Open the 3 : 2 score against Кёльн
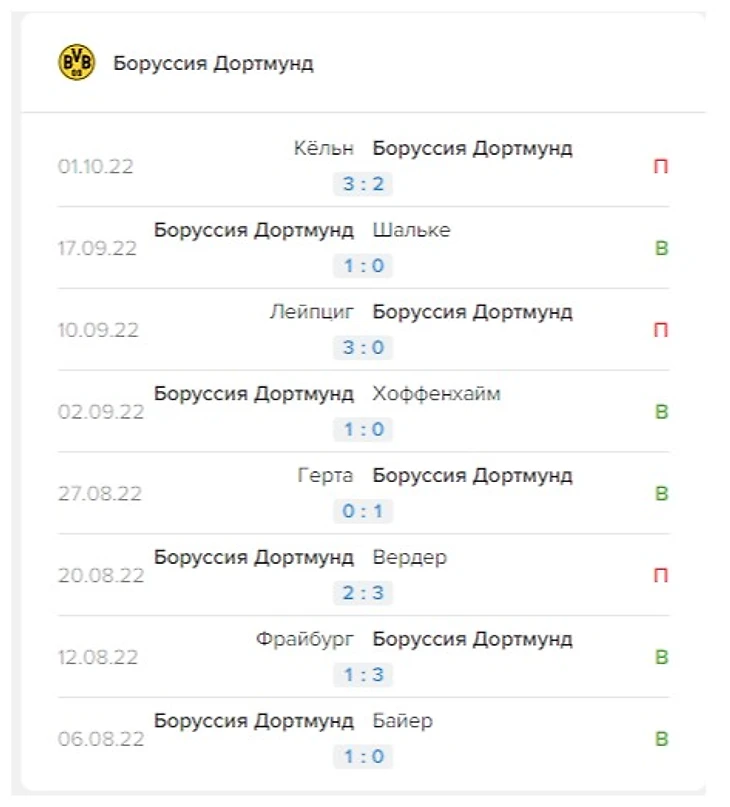This screenshot has width=730, height=807. [x=363, y=184]
